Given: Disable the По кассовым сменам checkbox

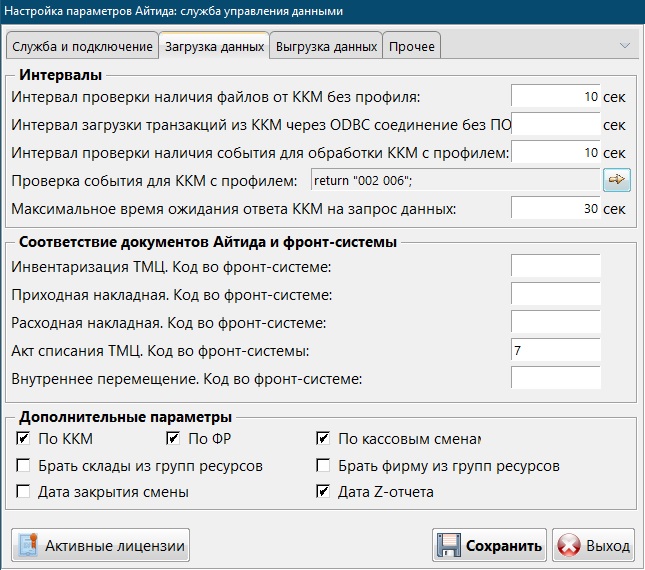Looking at the screenshot, I should [323, 438].
